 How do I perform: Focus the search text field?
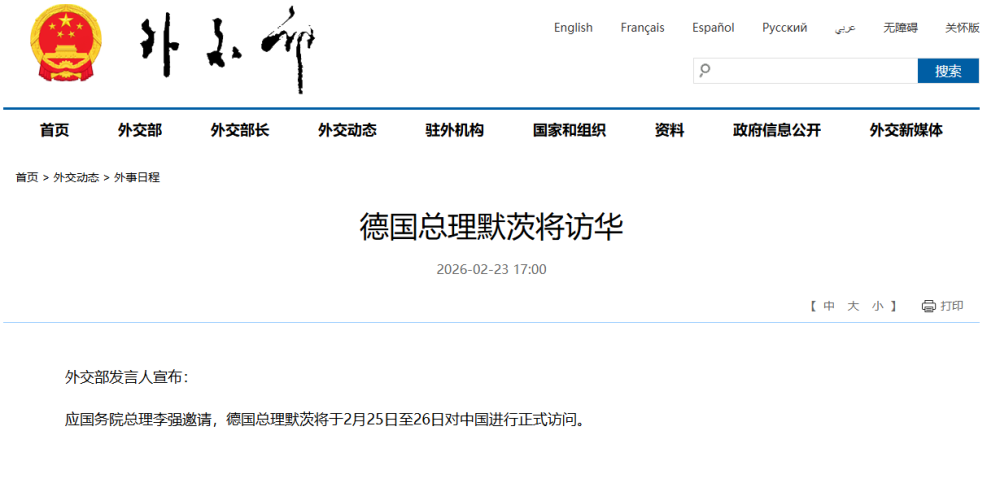[812, 71]
